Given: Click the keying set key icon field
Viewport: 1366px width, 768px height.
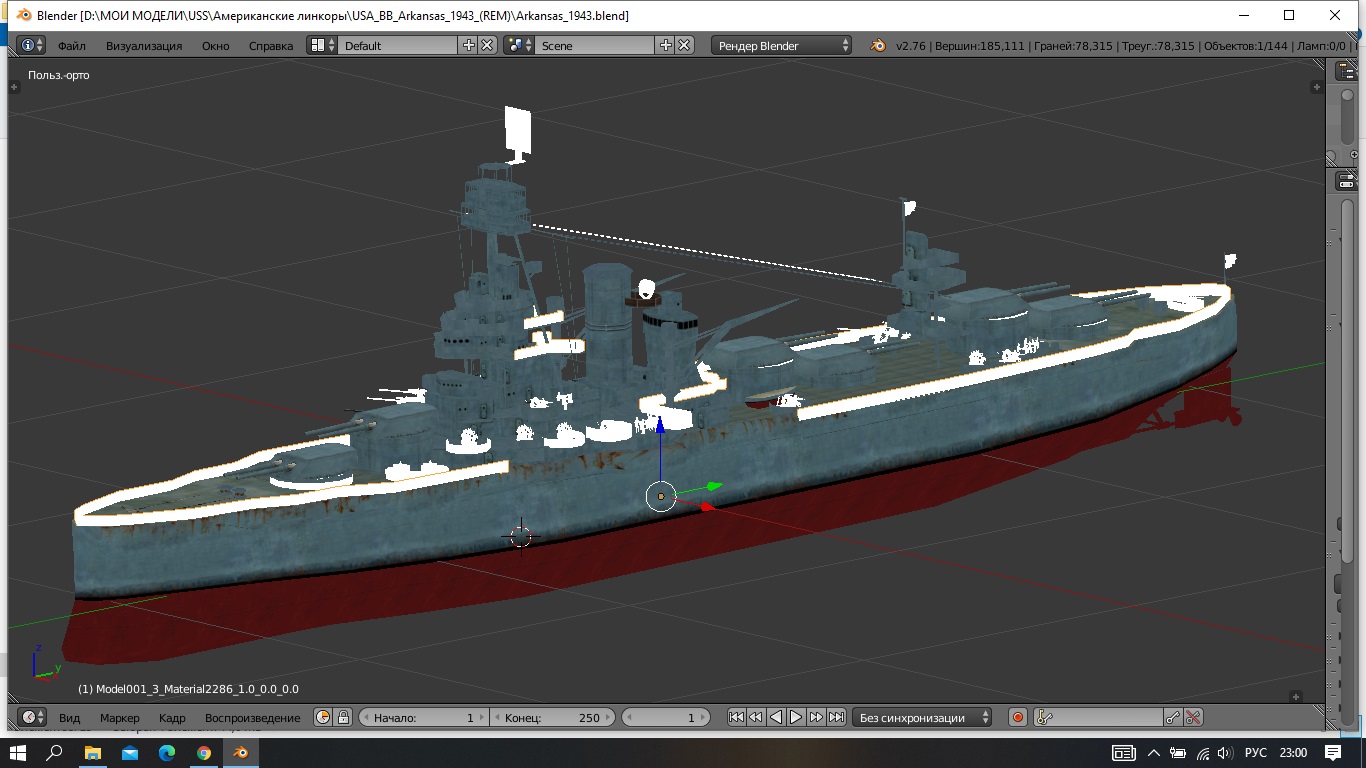Looking at the screenshot, I should (x=1098, y=717).
